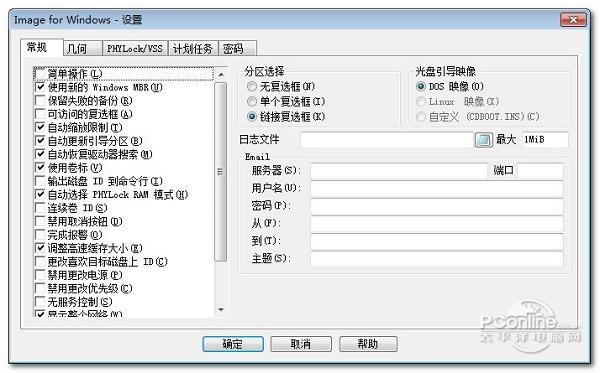Toggle 使用卷标 (V) checkbox

click(x=40, y=168)
